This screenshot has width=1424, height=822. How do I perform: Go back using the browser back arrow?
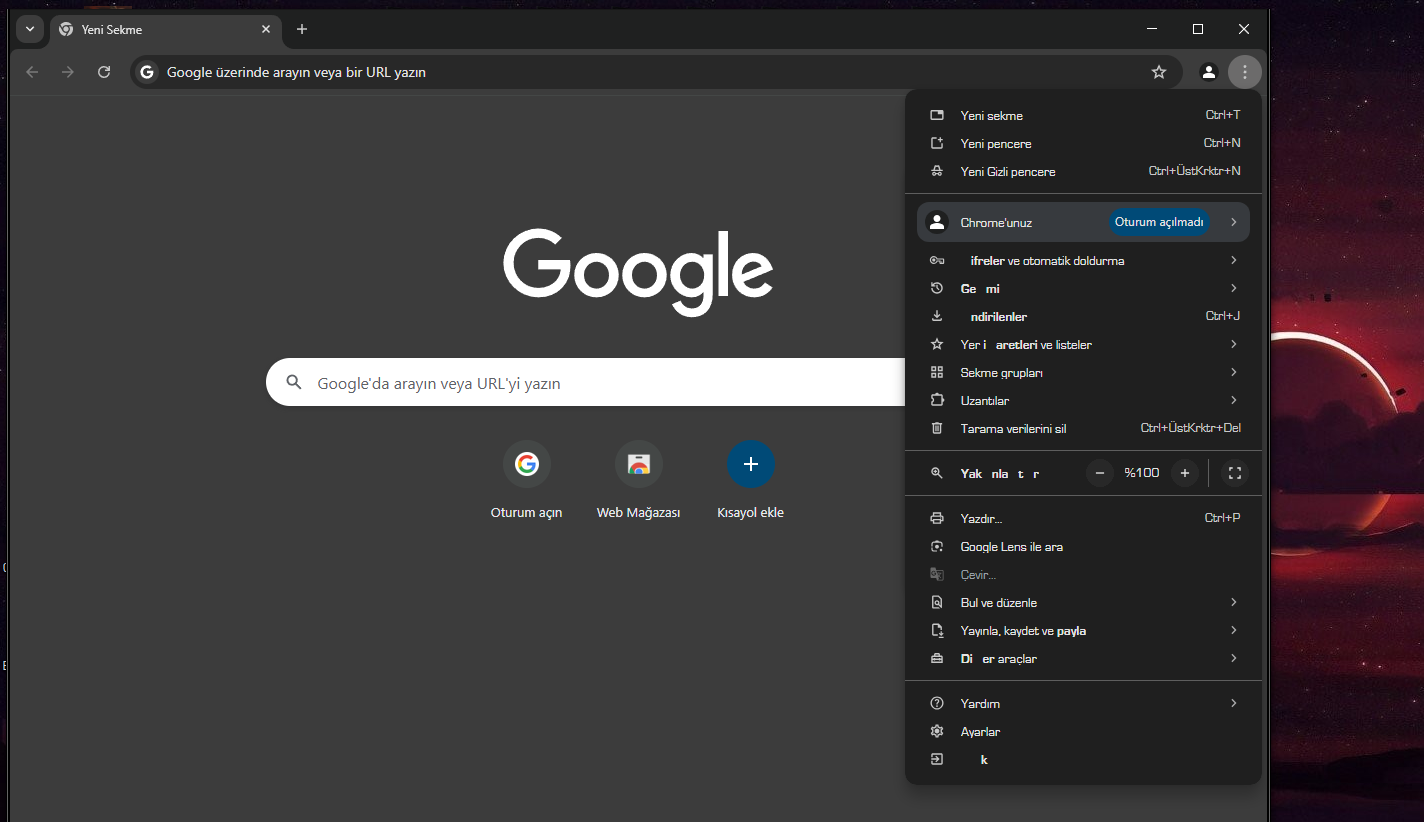(x=32, y=72)
